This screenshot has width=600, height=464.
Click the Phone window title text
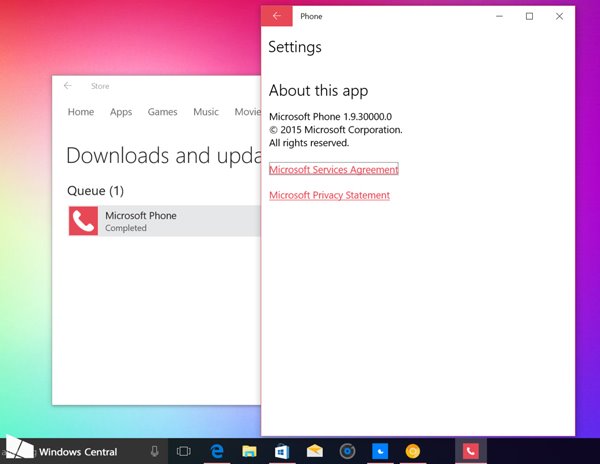(311, 16)
